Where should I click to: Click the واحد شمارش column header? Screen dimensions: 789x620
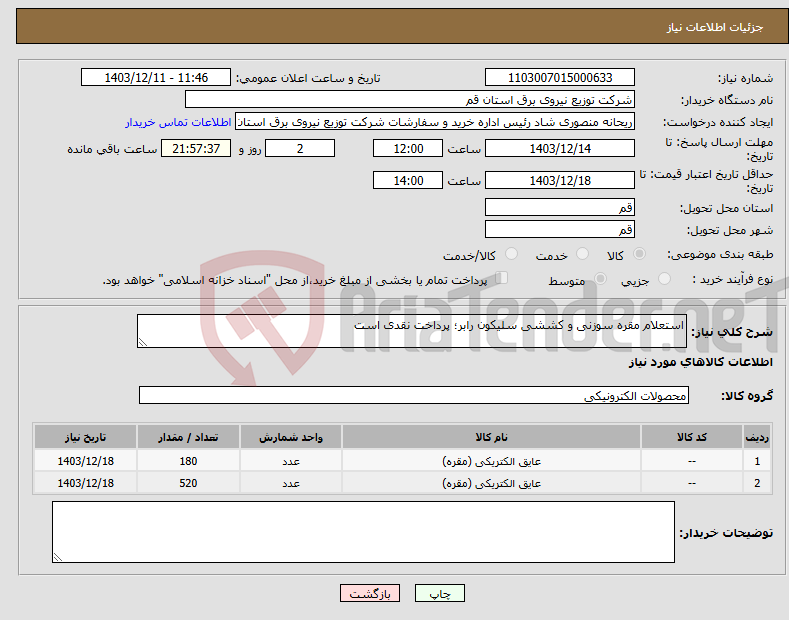291,437
